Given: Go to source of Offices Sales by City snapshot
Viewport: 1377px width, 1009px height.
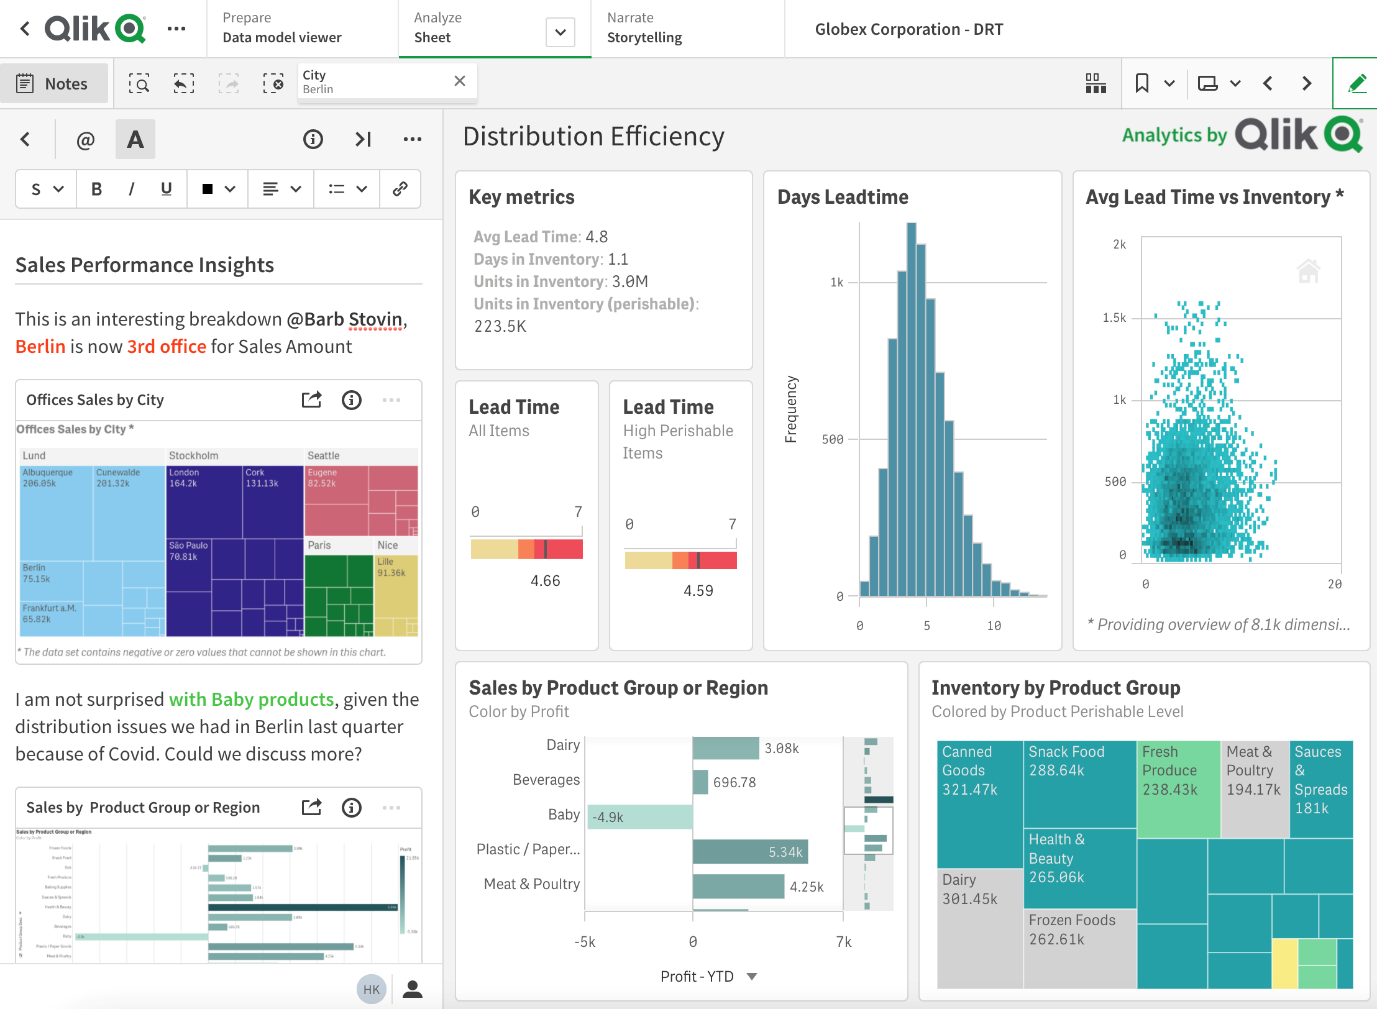Looking at the screenshot, I should point(312,400).
